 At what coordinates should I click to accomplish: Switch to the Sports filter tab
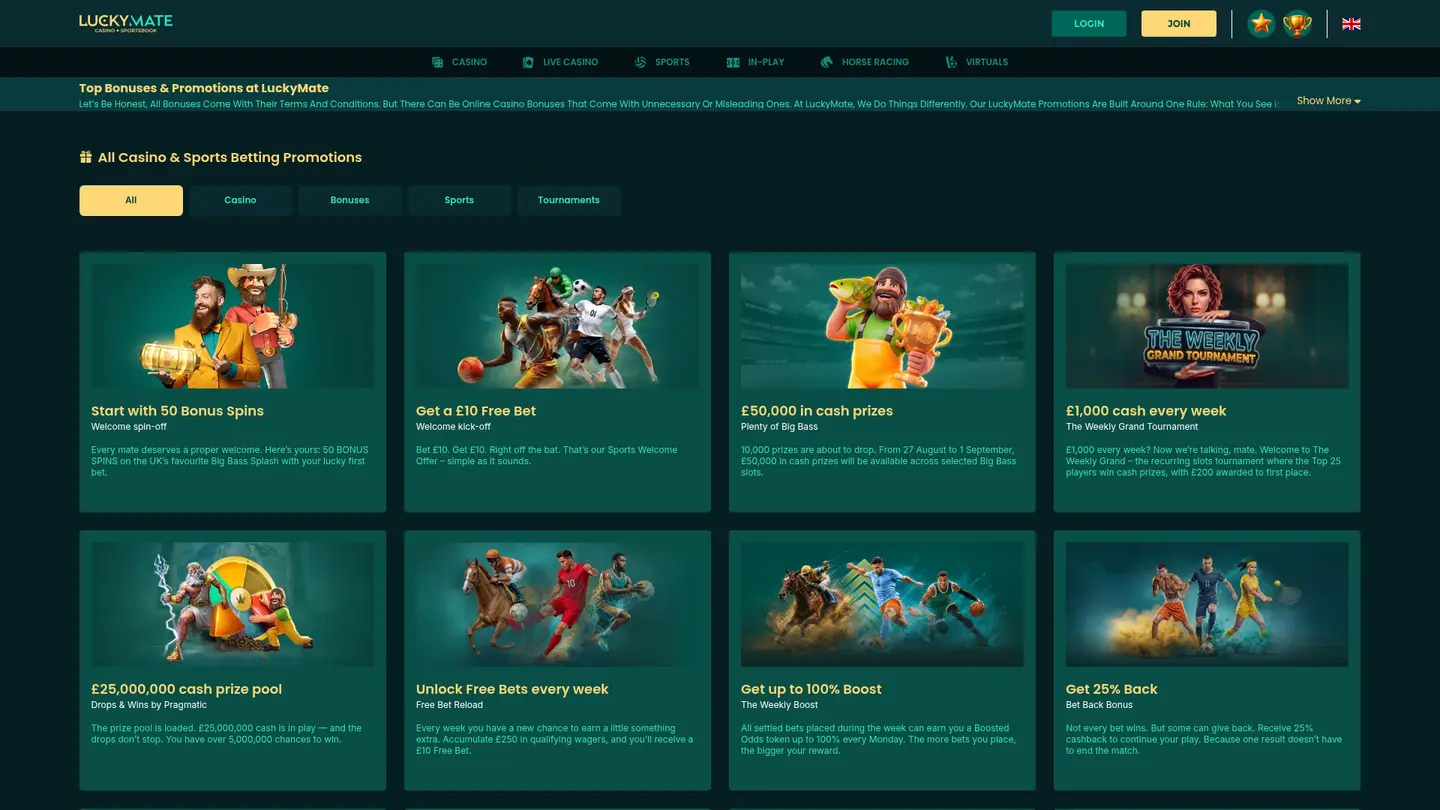pos(459,200)
